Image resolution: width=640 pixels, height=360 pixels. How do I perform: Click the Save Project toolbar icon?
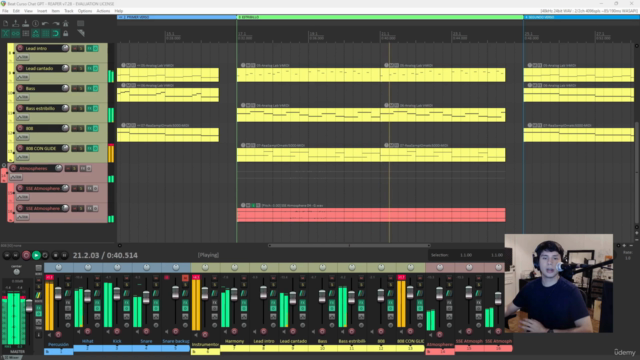tap(25, 24)
